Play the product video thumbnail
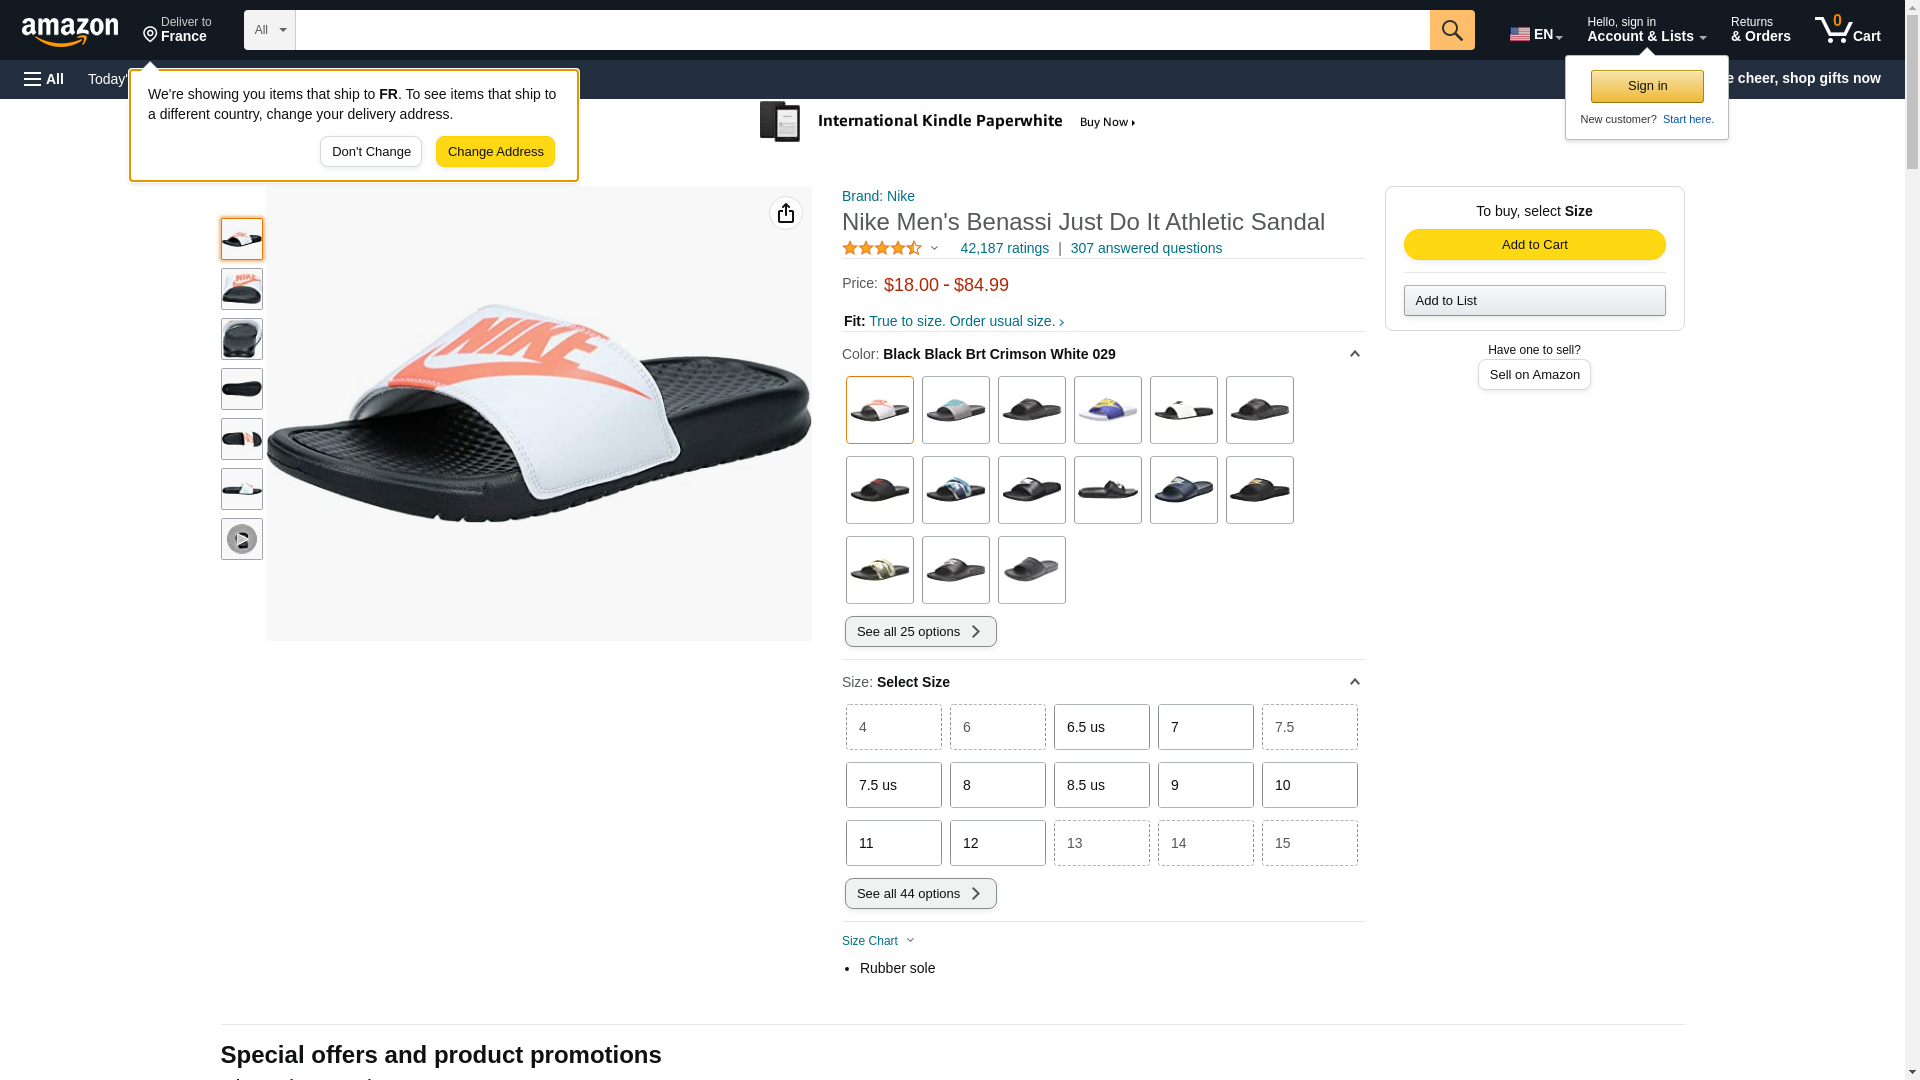 (242, 539)
